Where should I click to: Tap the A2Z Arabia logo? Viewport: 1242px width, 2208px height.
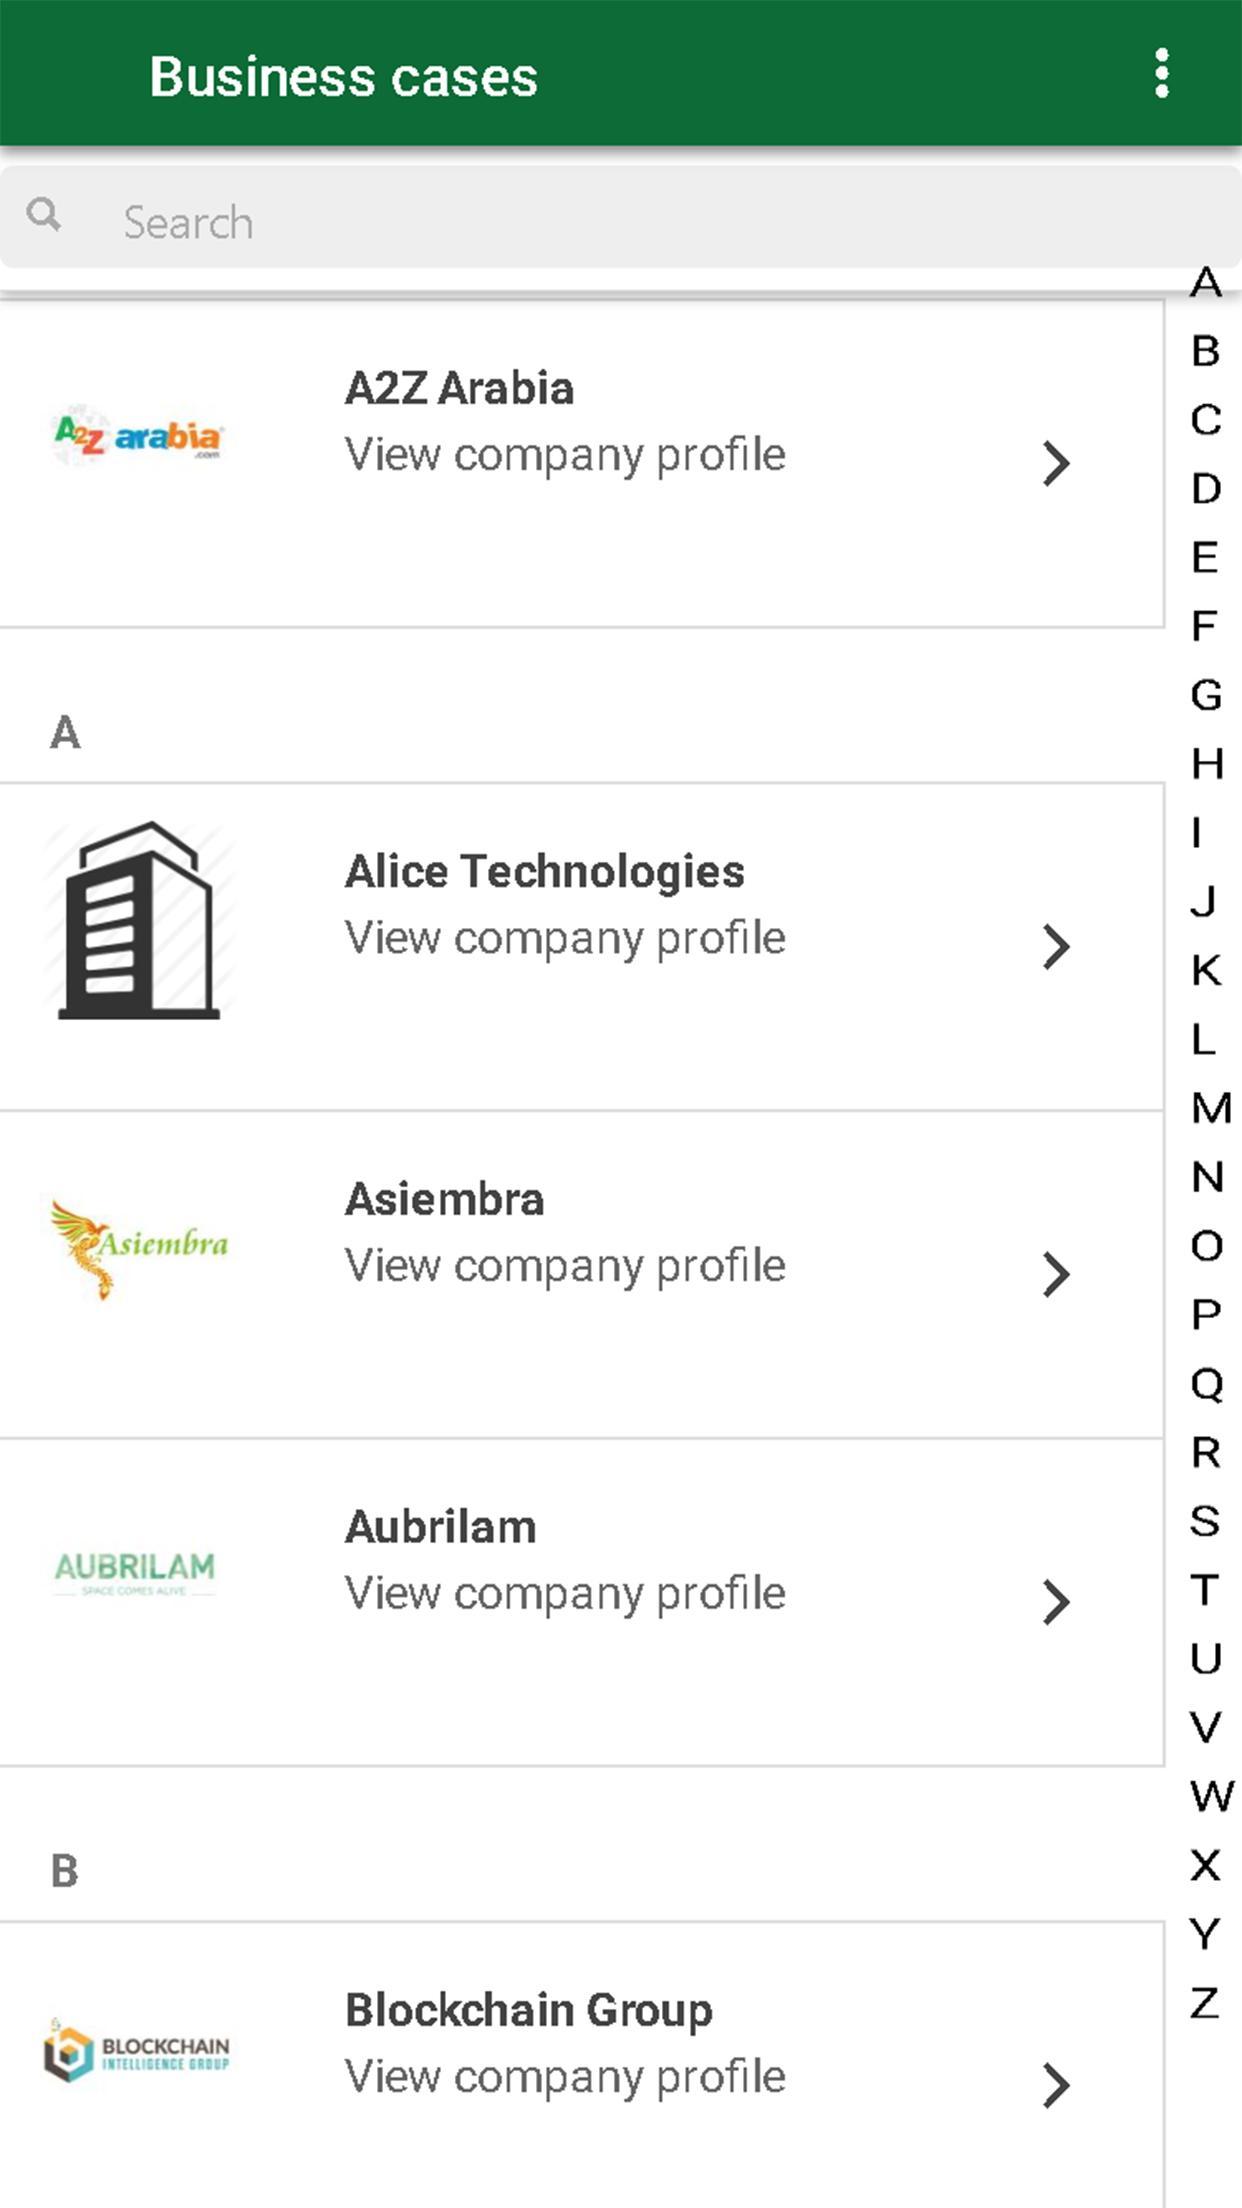138,438
